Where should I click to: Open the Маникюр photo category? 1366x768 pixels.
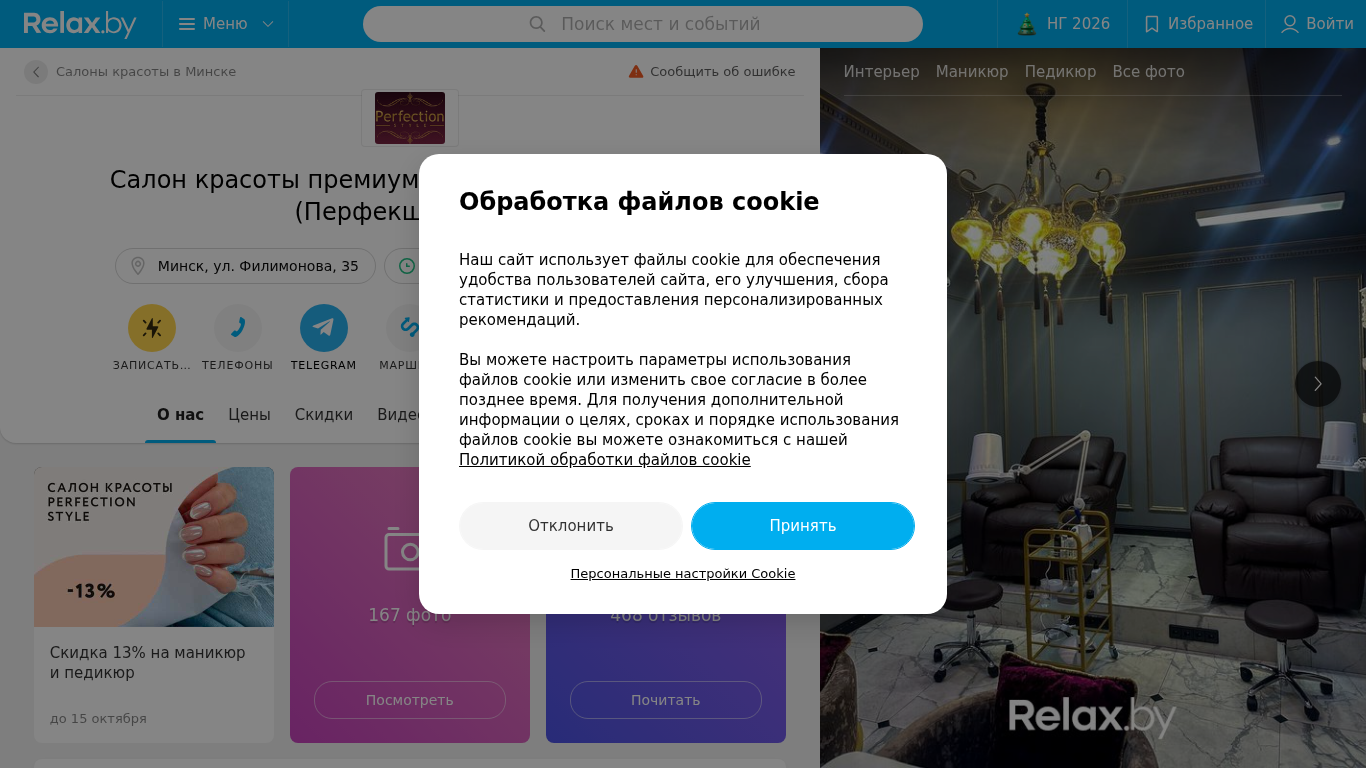(972, 72)
